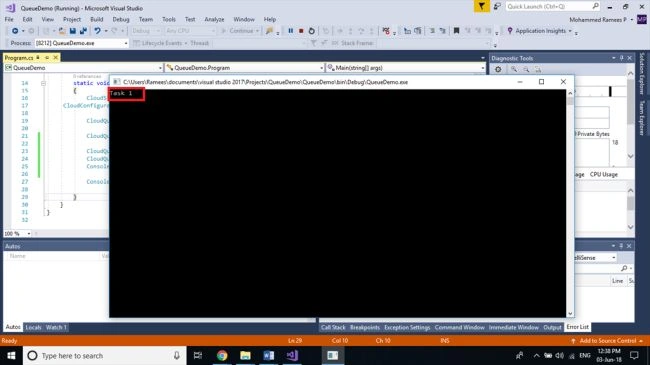The height and width of the screenshot is (365, 650).
Task: Click Type here to search box
Action: 104,355
